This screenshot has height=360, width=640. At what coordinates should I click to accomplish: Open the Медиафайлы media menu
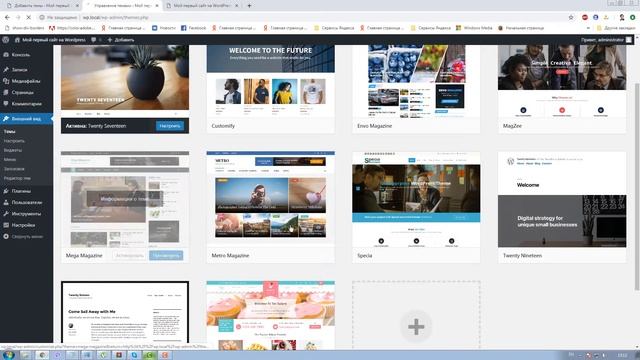pos(26,81)
